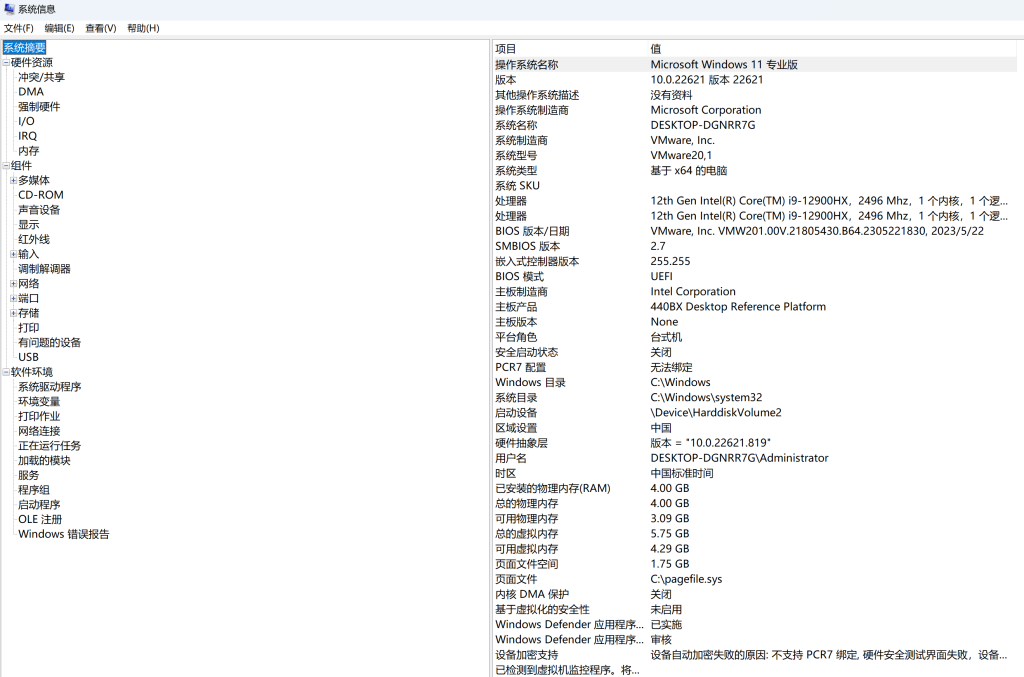This screenshot has width=1024, height=677.
Task: Select the 用户名 row label
Action: pyautogui.click(x=511, y=458)
